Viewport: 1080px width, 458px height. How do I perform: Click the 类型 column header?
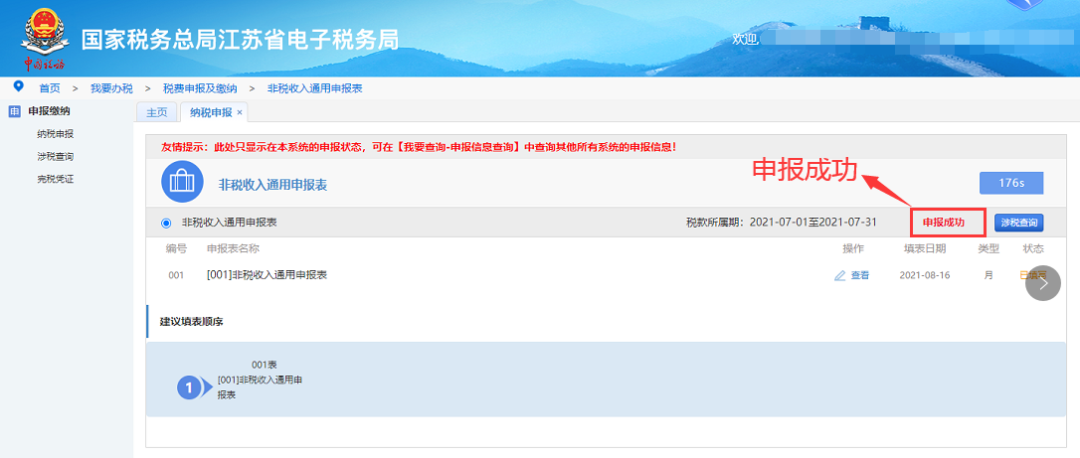[x=988, y=248]
